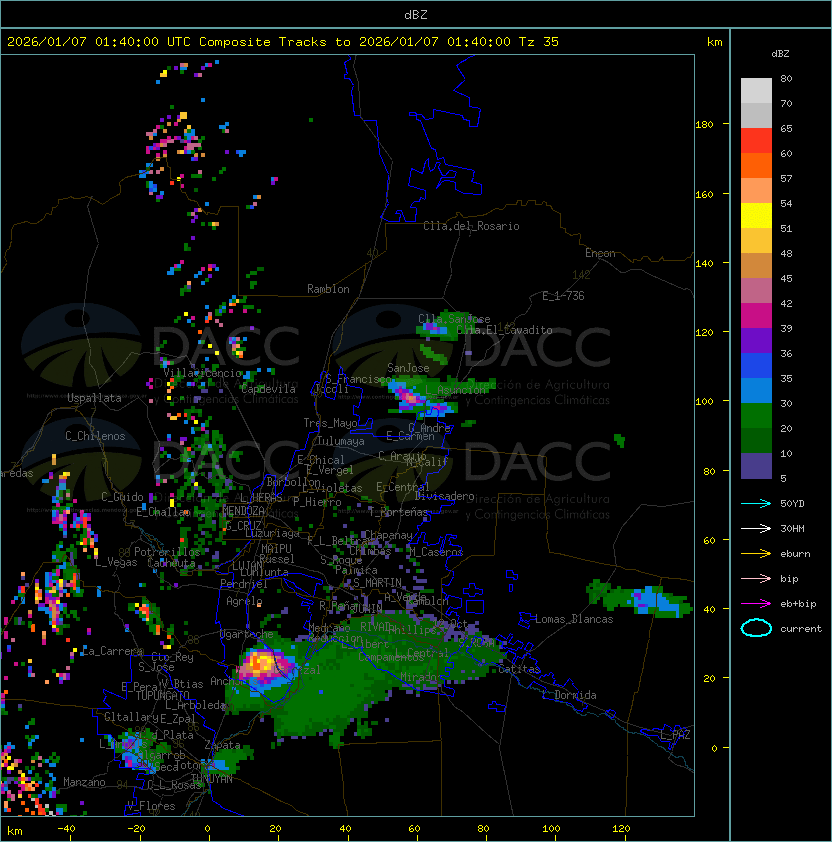
Task: Click the Agrelo place label
Action: pyautogui.click(x=244, y=601)
